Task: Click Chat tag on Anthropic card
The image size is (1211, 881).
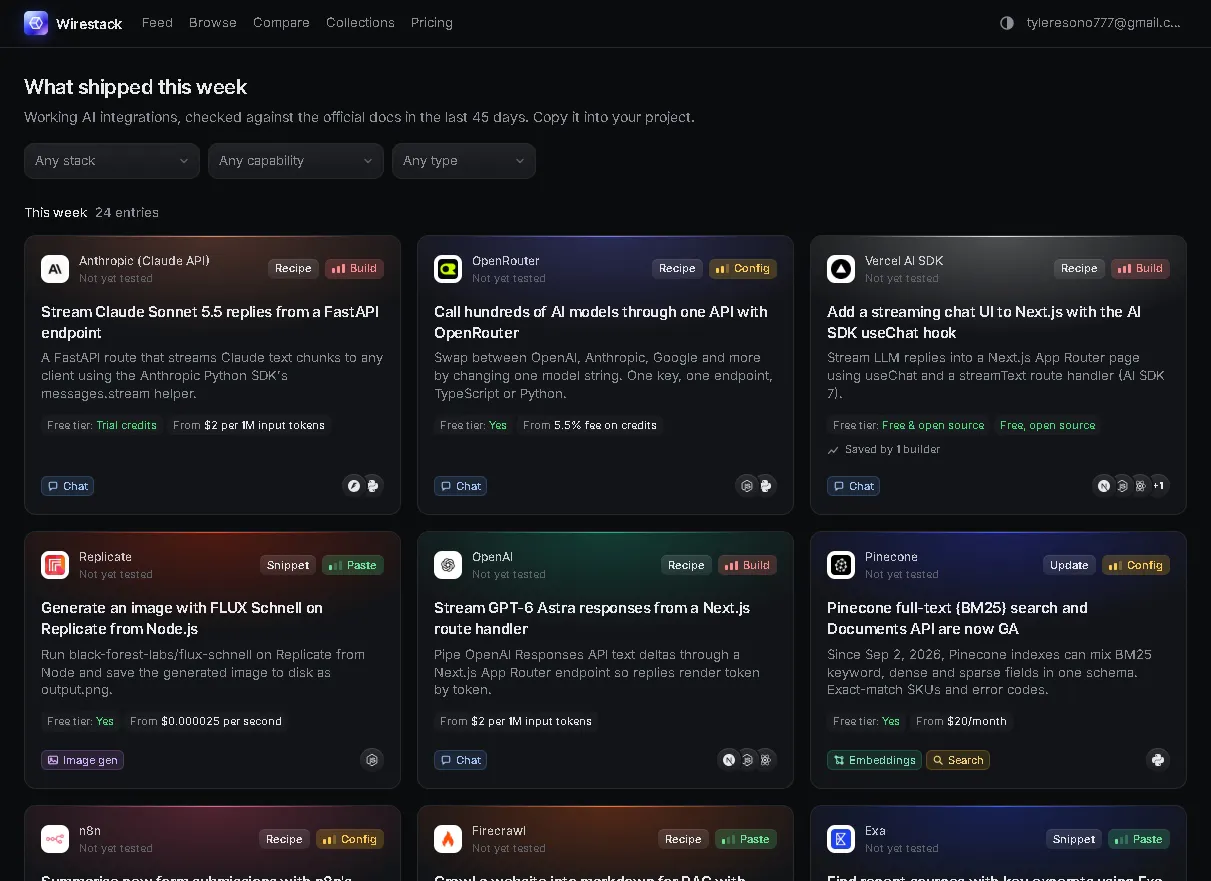Action: pos(67,486)
